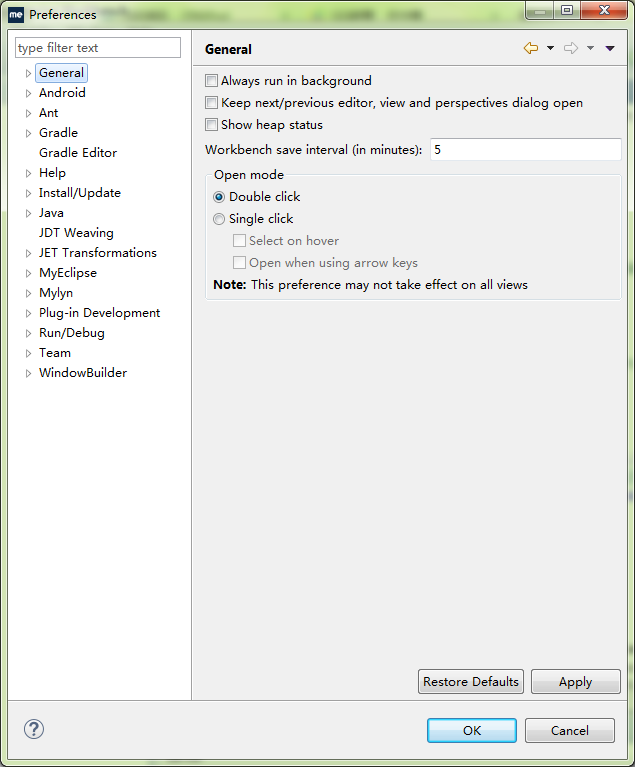Open JDT Weaving preferences
Viewport: 635px width, 767px height.
76,233
